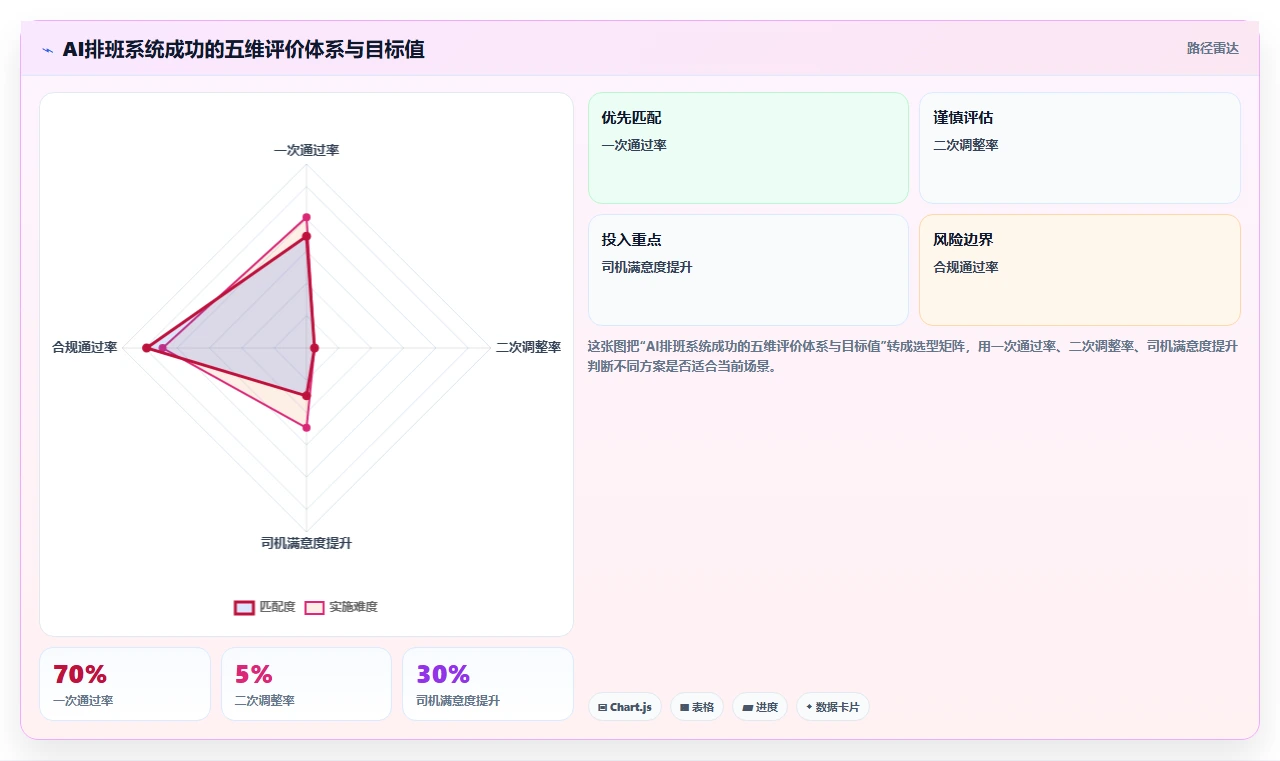Open the 谨慎评估 card
The height and width of the screenshot is (761, 1280).
pos(1080,148)
